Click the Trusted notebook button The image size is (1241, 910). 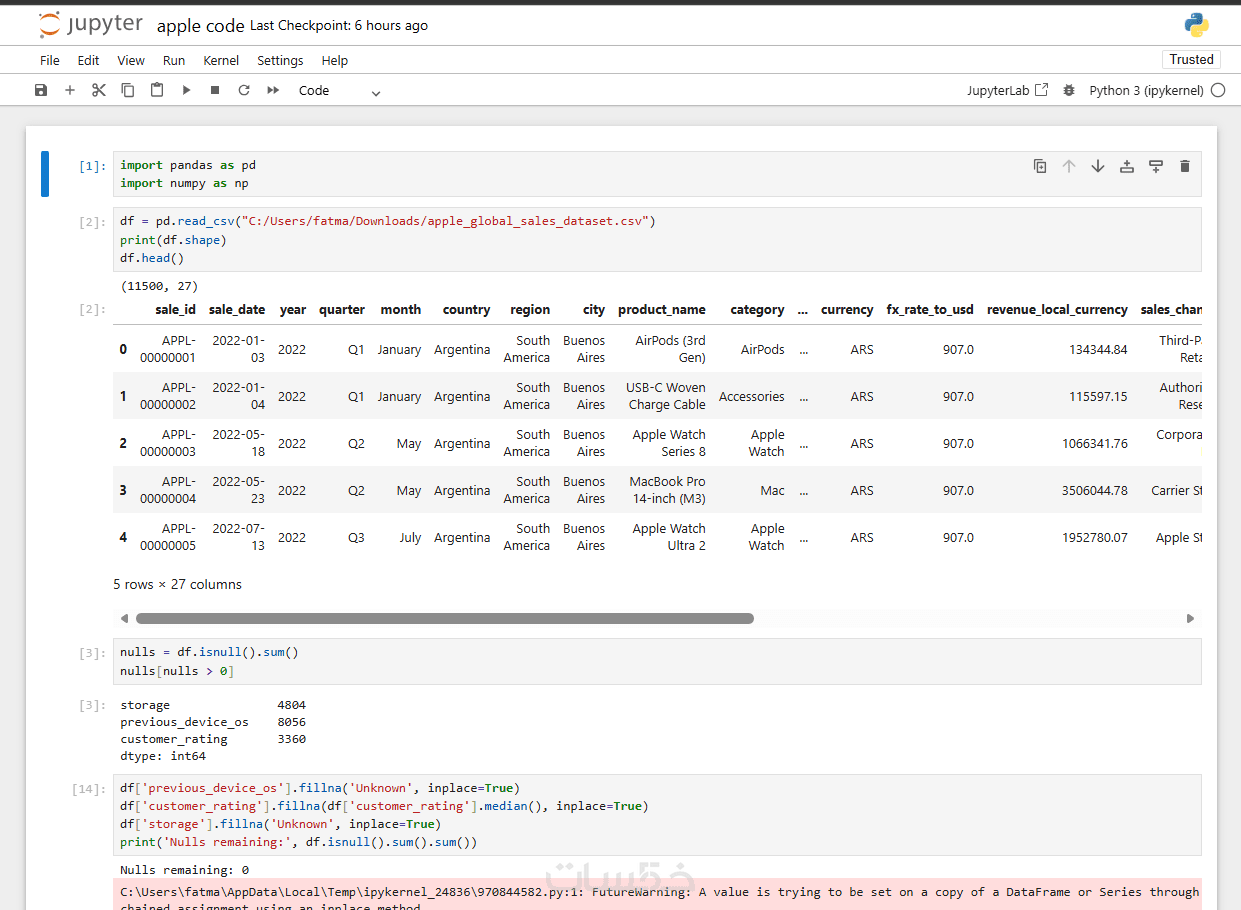coord(1191,59)
